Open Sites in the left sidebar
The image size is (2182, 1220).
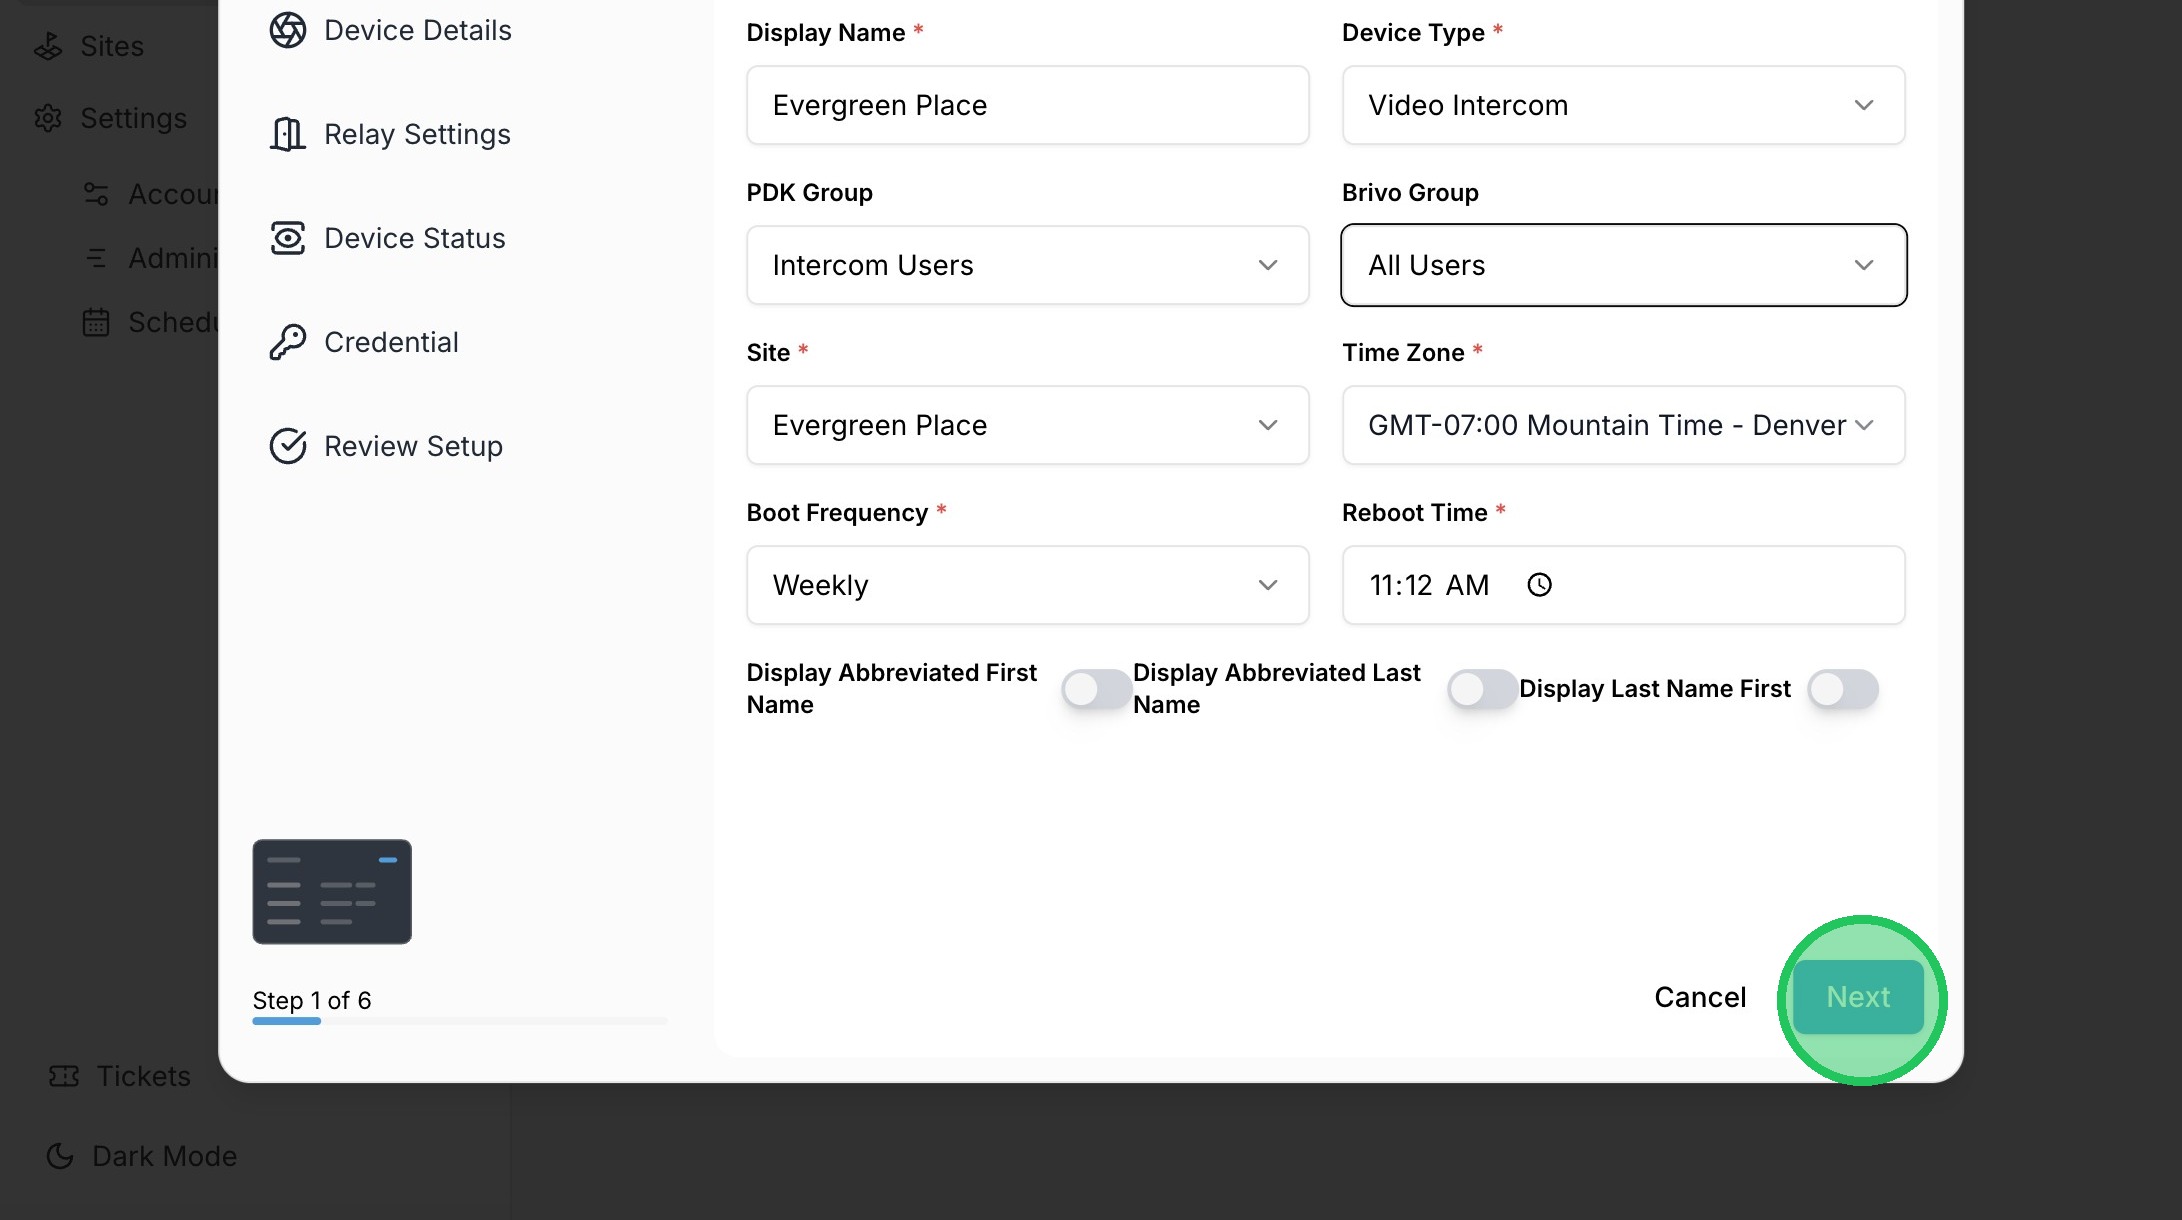tap(111, 46)
